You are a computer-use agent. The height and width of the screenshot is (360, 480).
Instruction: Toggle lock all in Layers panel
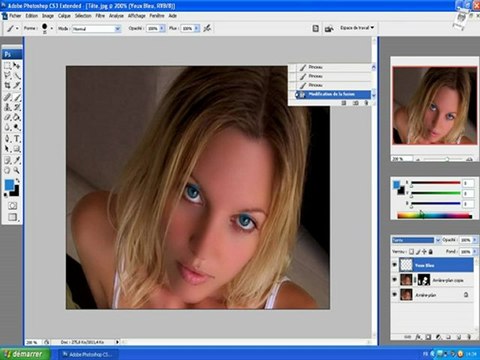[431, 252]
